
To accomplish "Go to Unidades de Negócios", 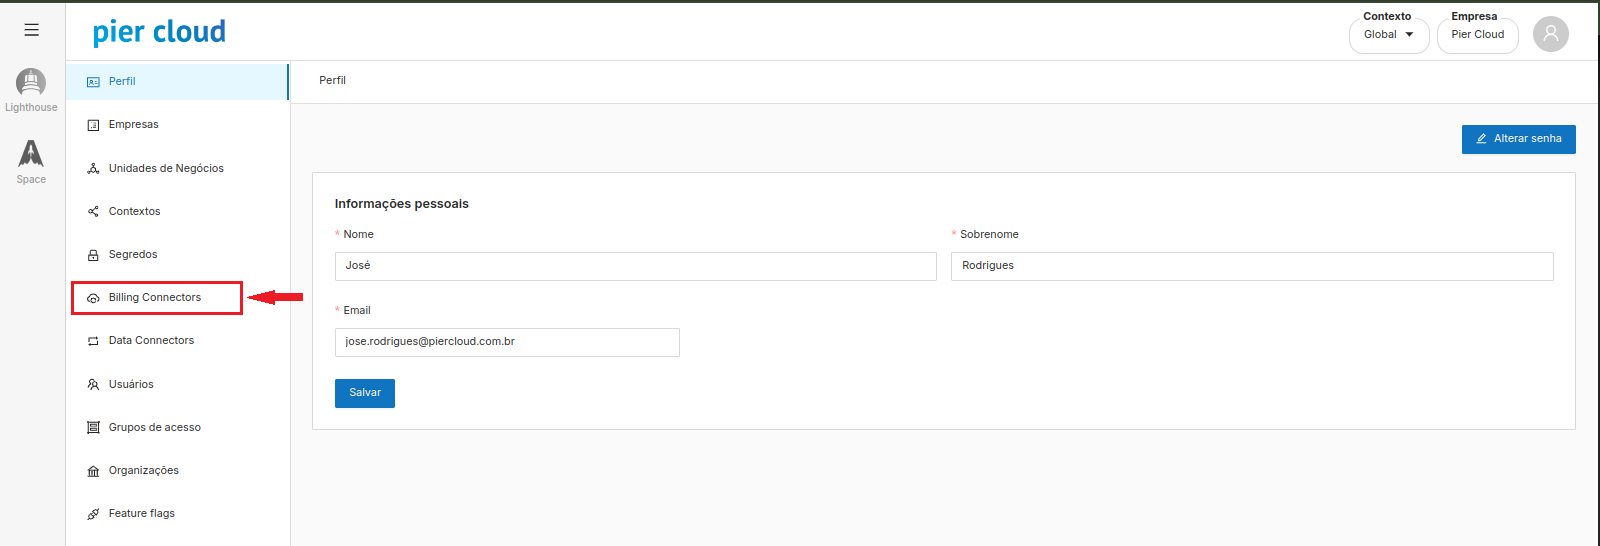I will tap(166, 169).
